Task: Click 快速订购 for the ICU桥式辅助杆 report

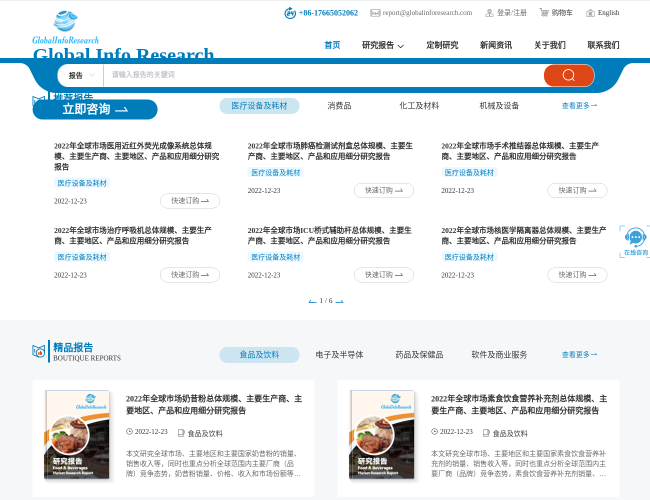Action: pyautogui.click(x=383, y=274)
